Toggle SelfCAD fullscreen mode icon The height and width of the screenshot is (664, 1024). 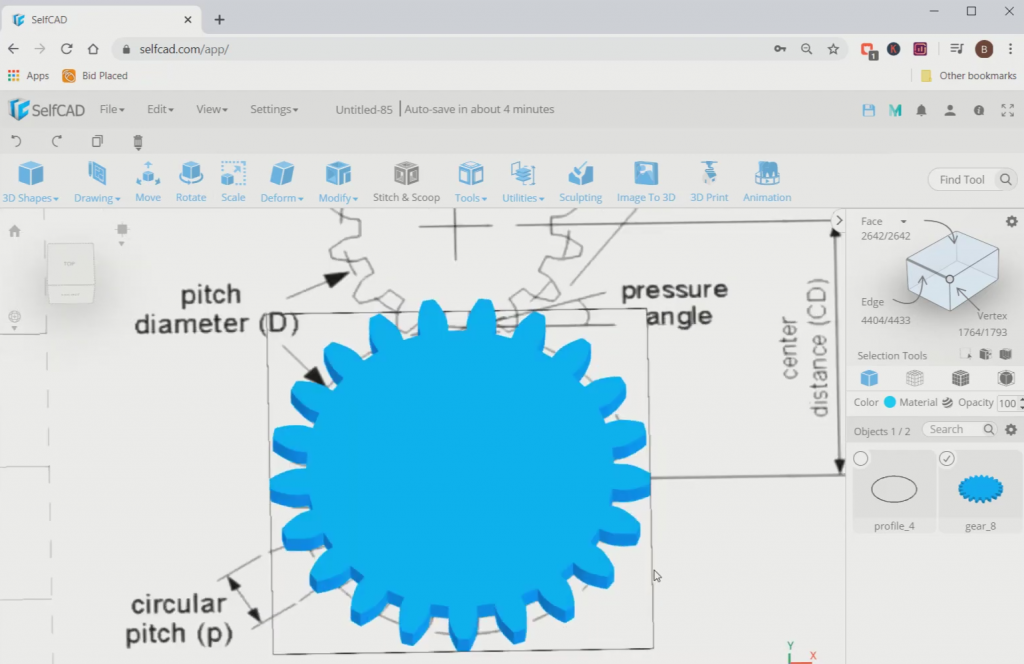tap(1008, 110)
